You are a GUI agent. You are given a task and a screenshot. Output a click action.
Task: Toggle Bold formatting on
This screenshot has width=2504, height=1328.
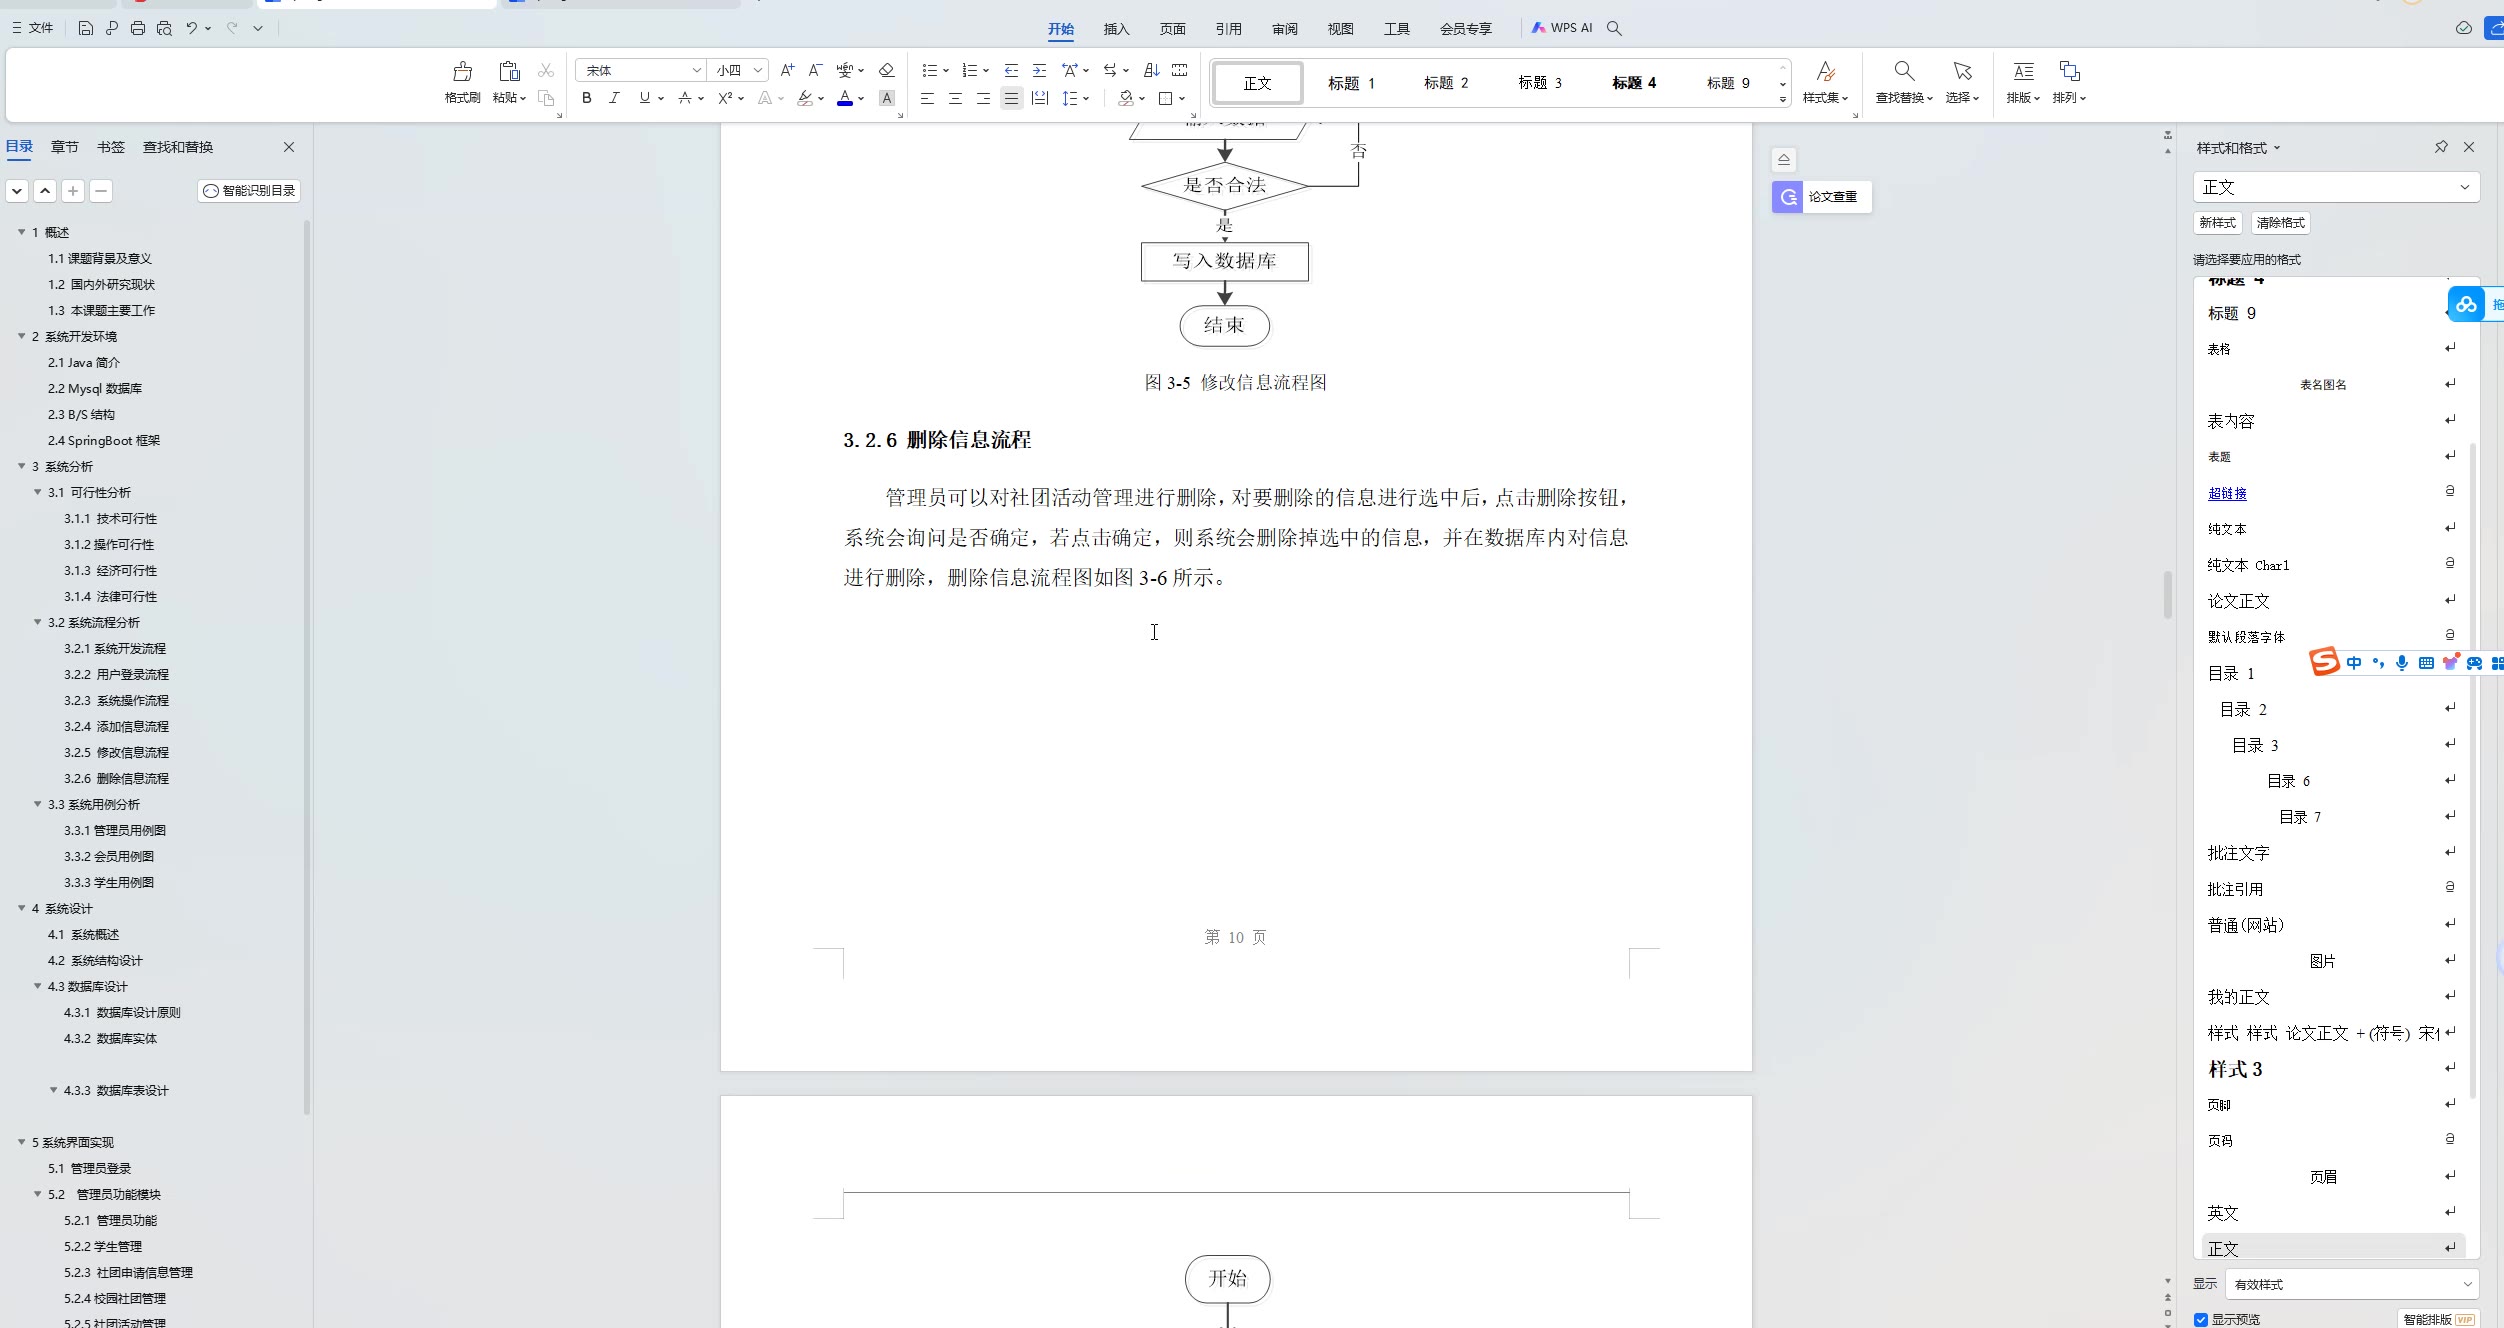click(587, 98)
